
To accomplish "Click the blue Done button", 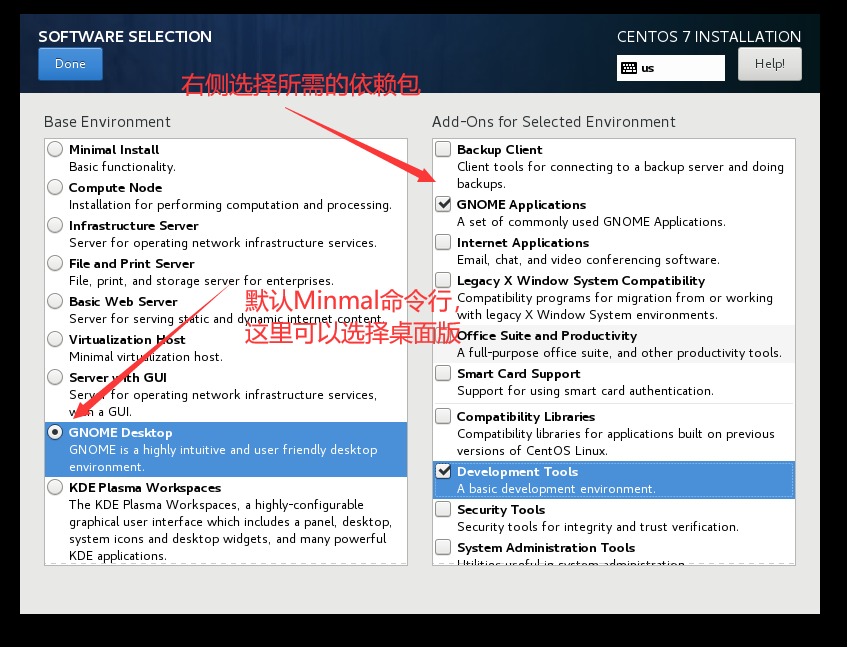I will pyautogui.click(x=70, y=64).
